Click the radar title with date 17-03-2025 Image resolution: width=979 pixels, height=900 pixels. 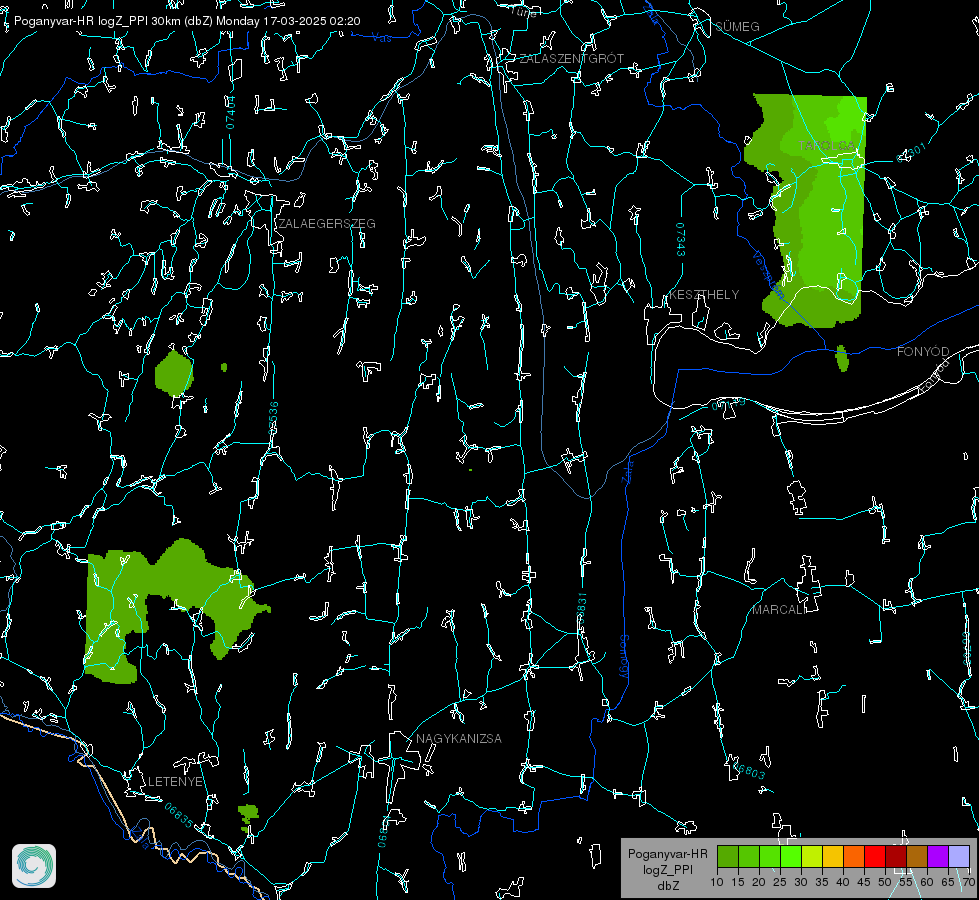pyautogui.click(x=187, y=21)
